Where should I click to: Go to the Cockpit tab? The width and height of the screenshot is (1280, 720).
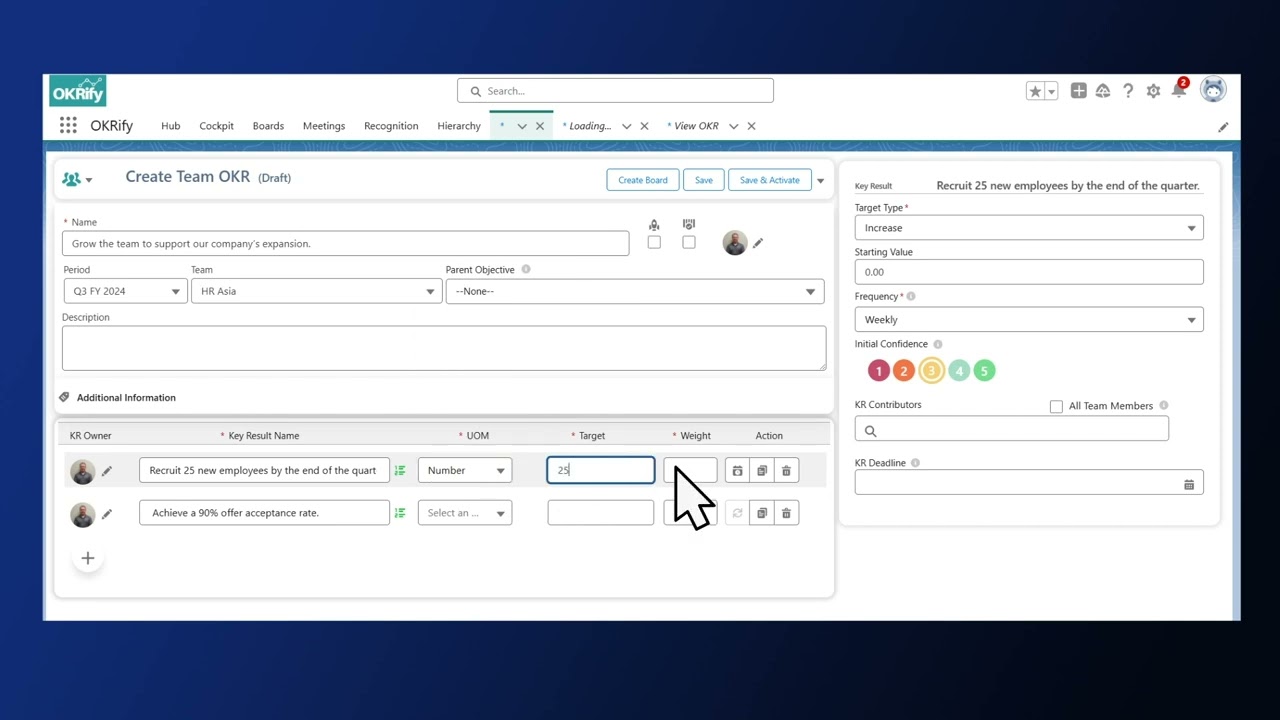[216, 126]
